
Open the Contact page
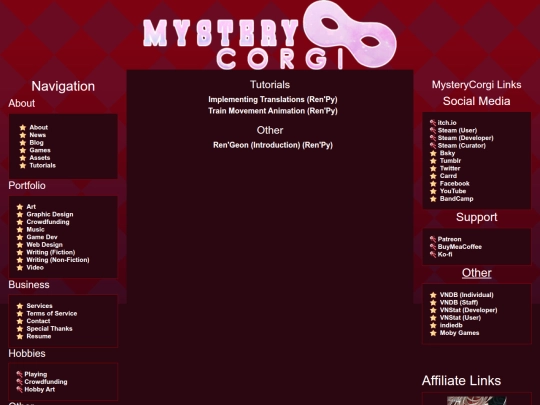(x=38, y=321)
